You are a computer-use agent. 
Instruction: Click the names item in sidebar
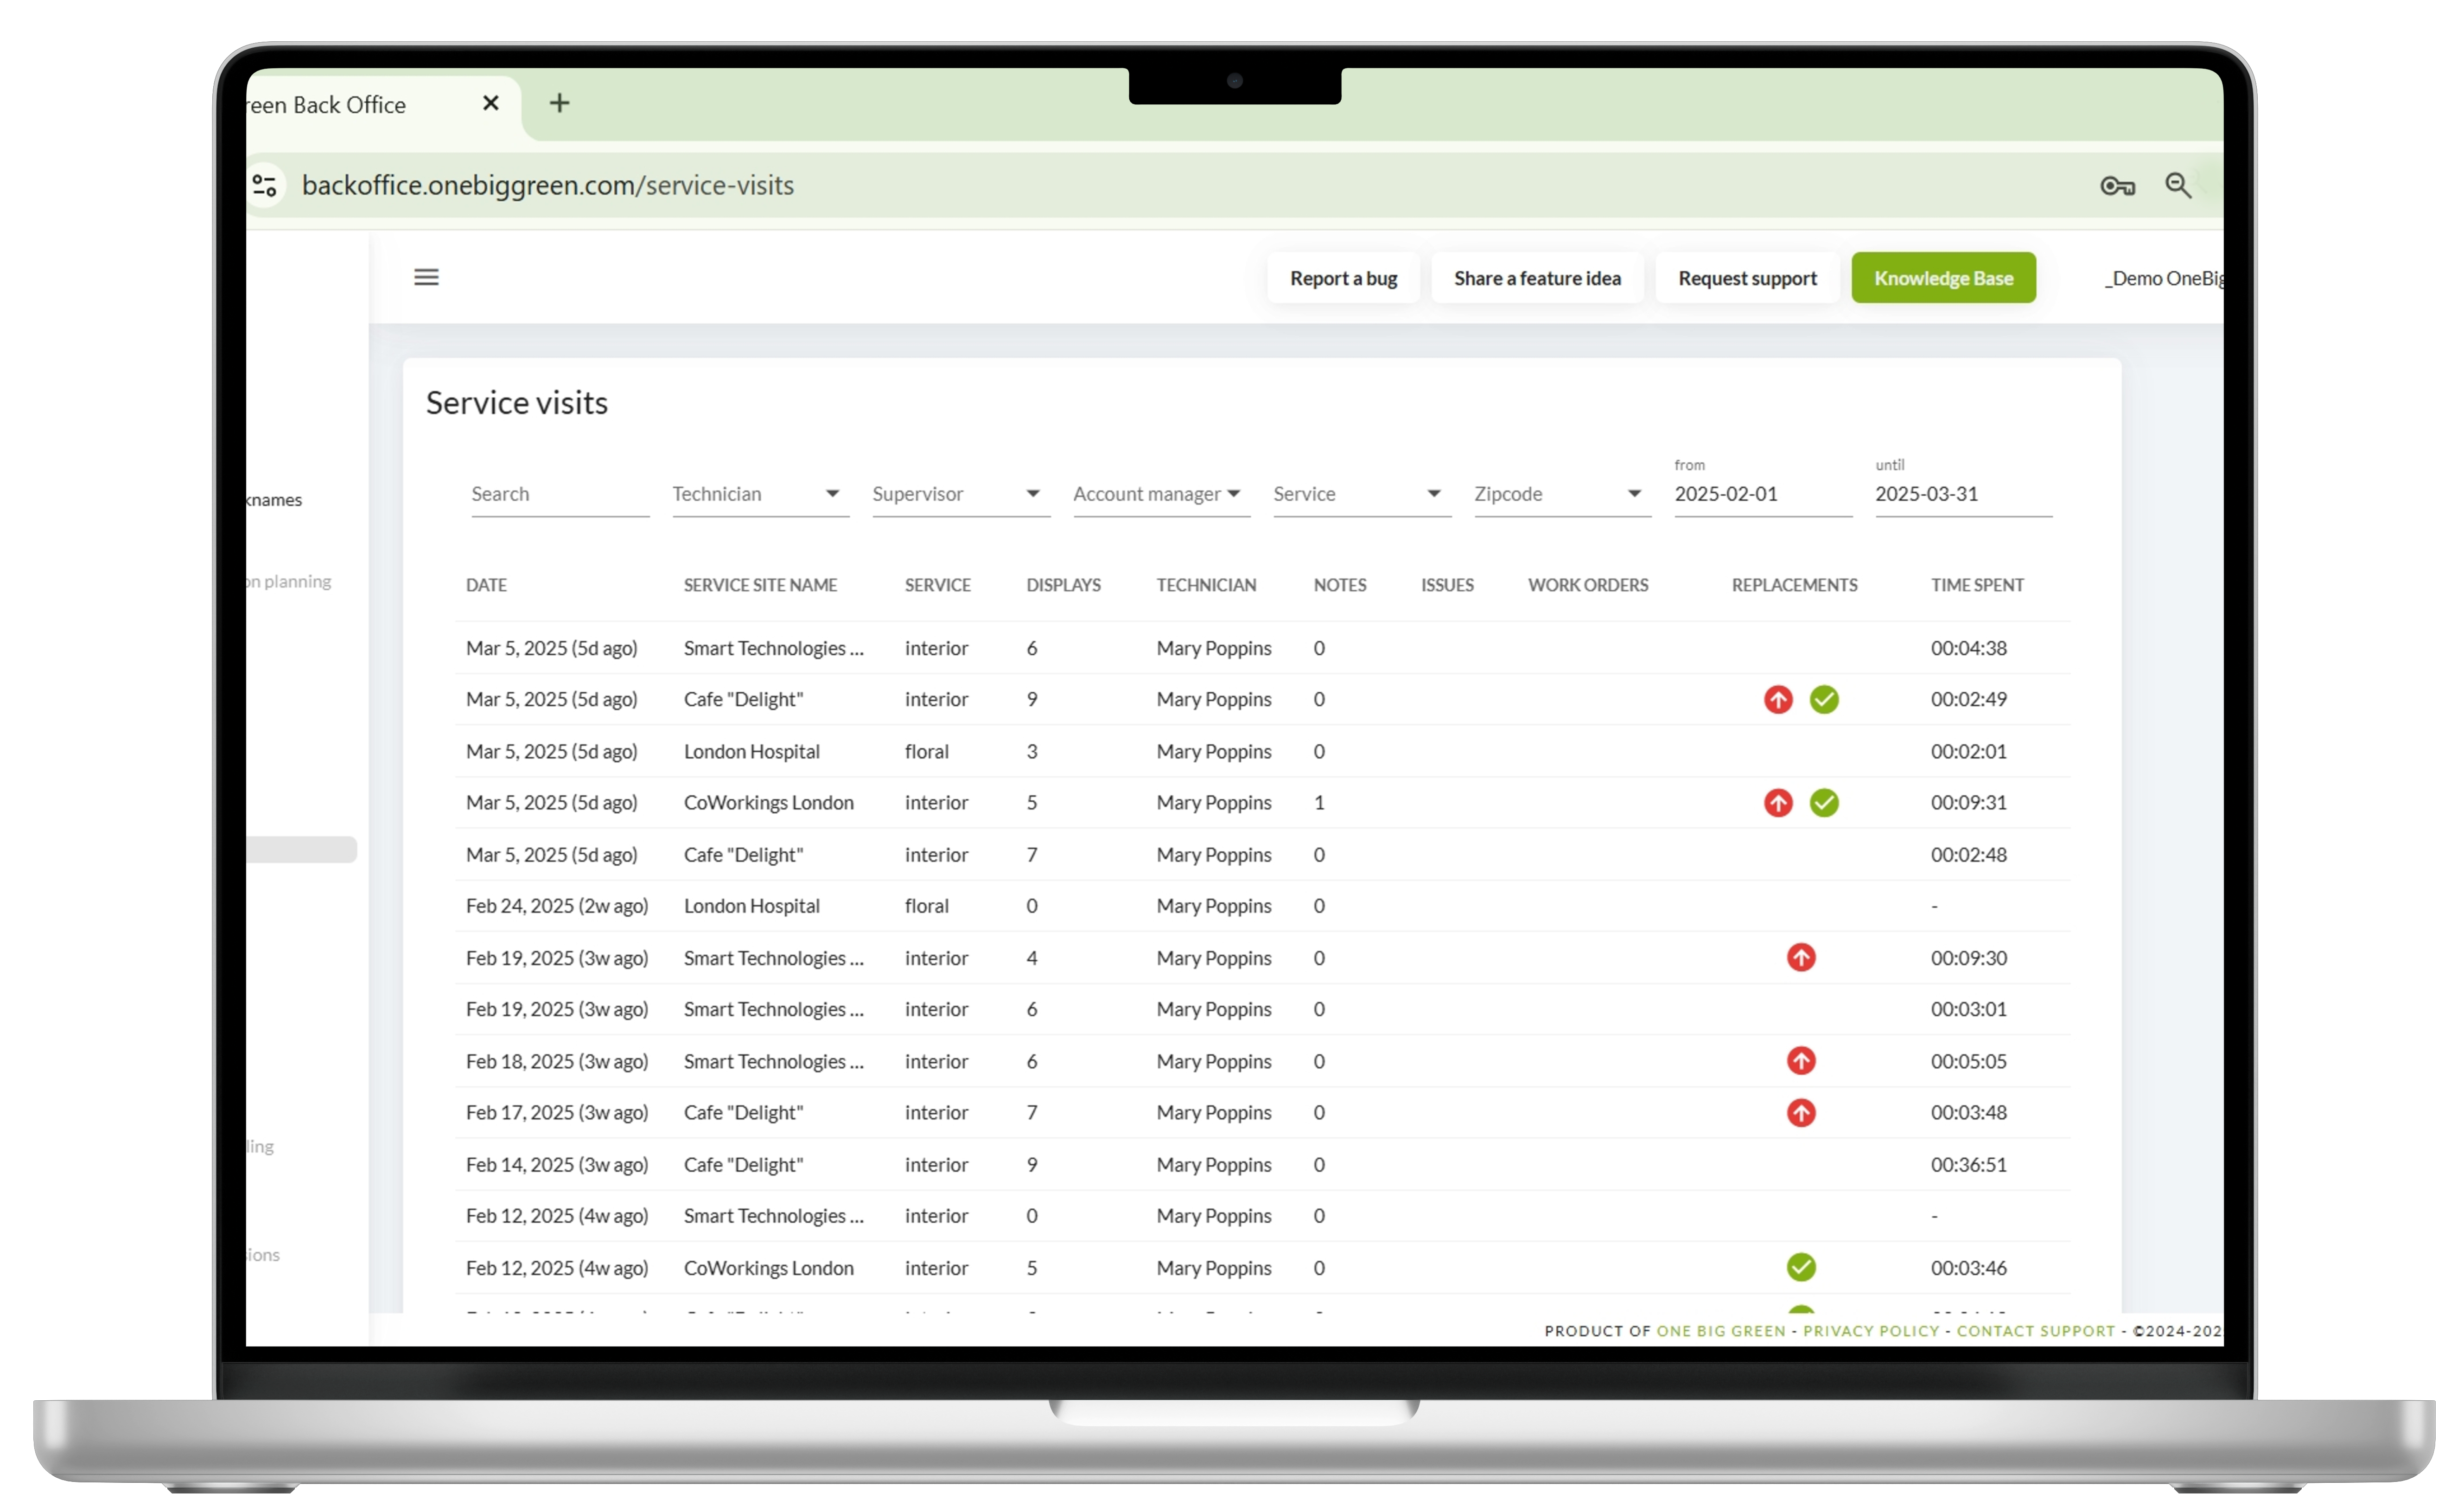(274, 499)
